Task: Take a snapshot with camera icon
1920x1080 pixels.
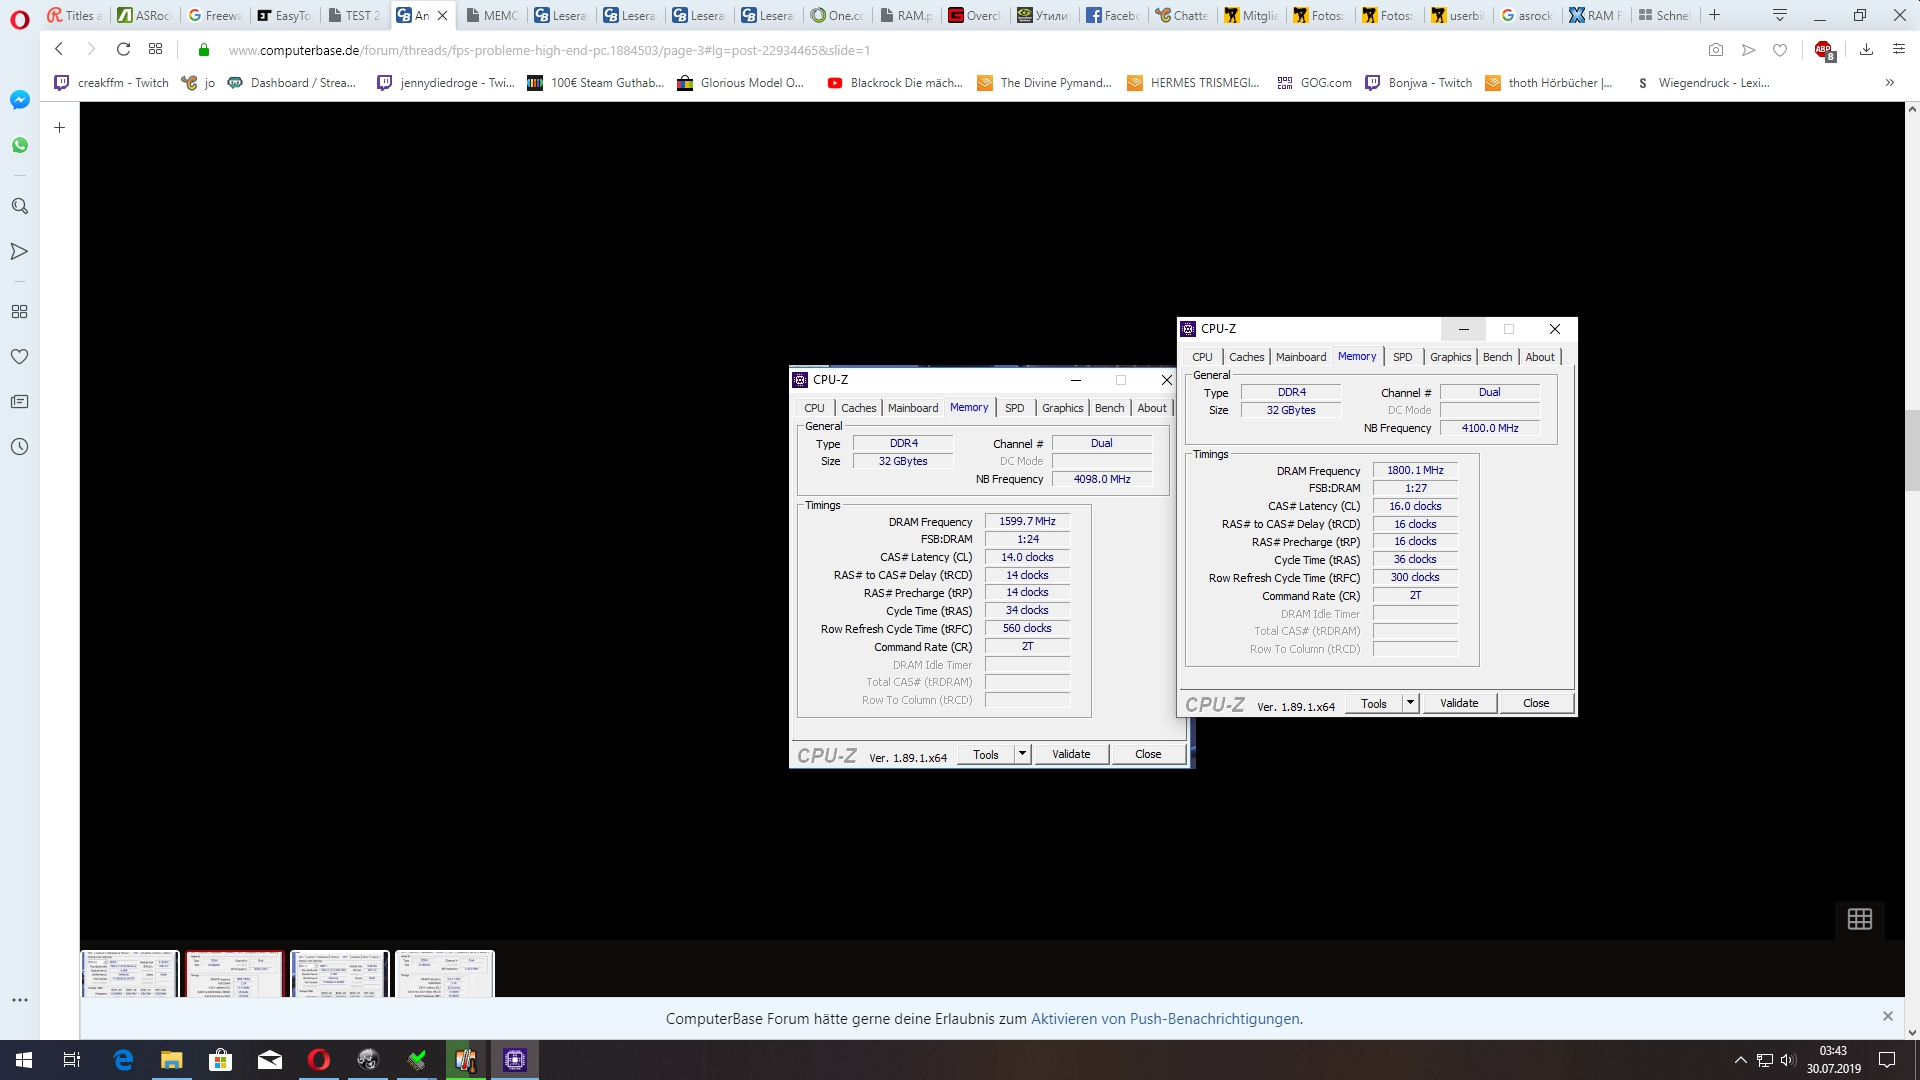Action: coord(1715,50)
